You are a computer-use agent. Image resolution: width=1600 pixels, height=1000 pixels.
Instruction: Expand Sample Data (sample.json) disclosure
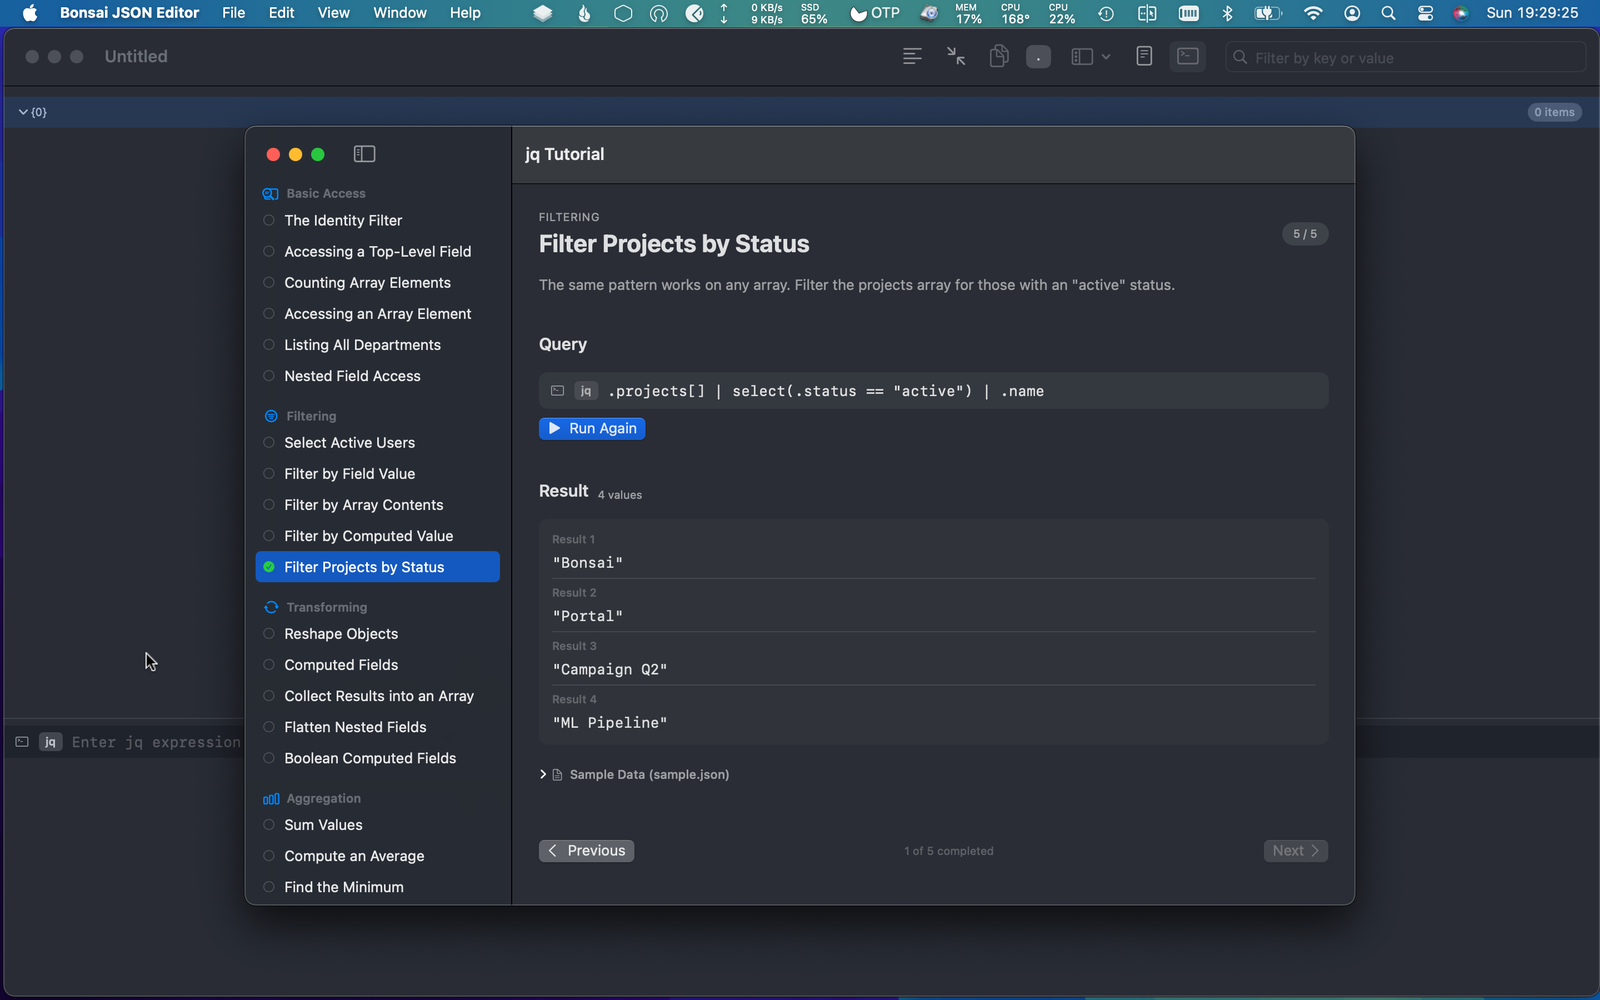(x=543, y=774)
